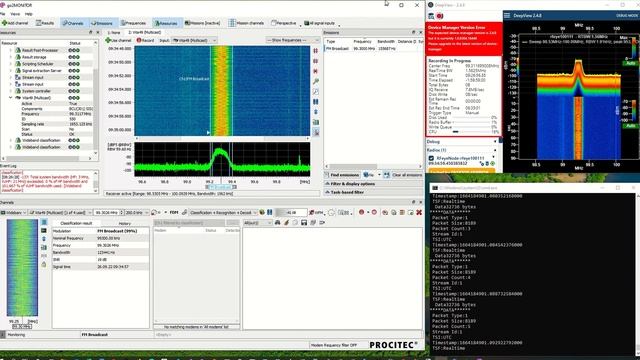The width and height of the screenshot is (640, 360).
Task: Open channel bandwidth 200.0 kHz dropdown
Action: coord(137,213)
